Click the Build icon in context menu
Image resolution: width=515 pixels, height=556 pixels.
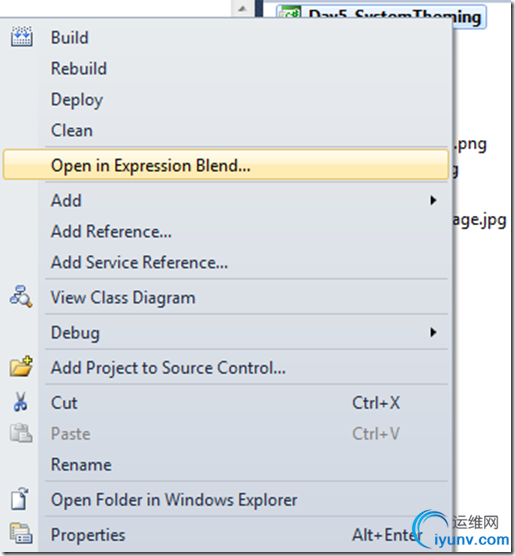[22, 36]
